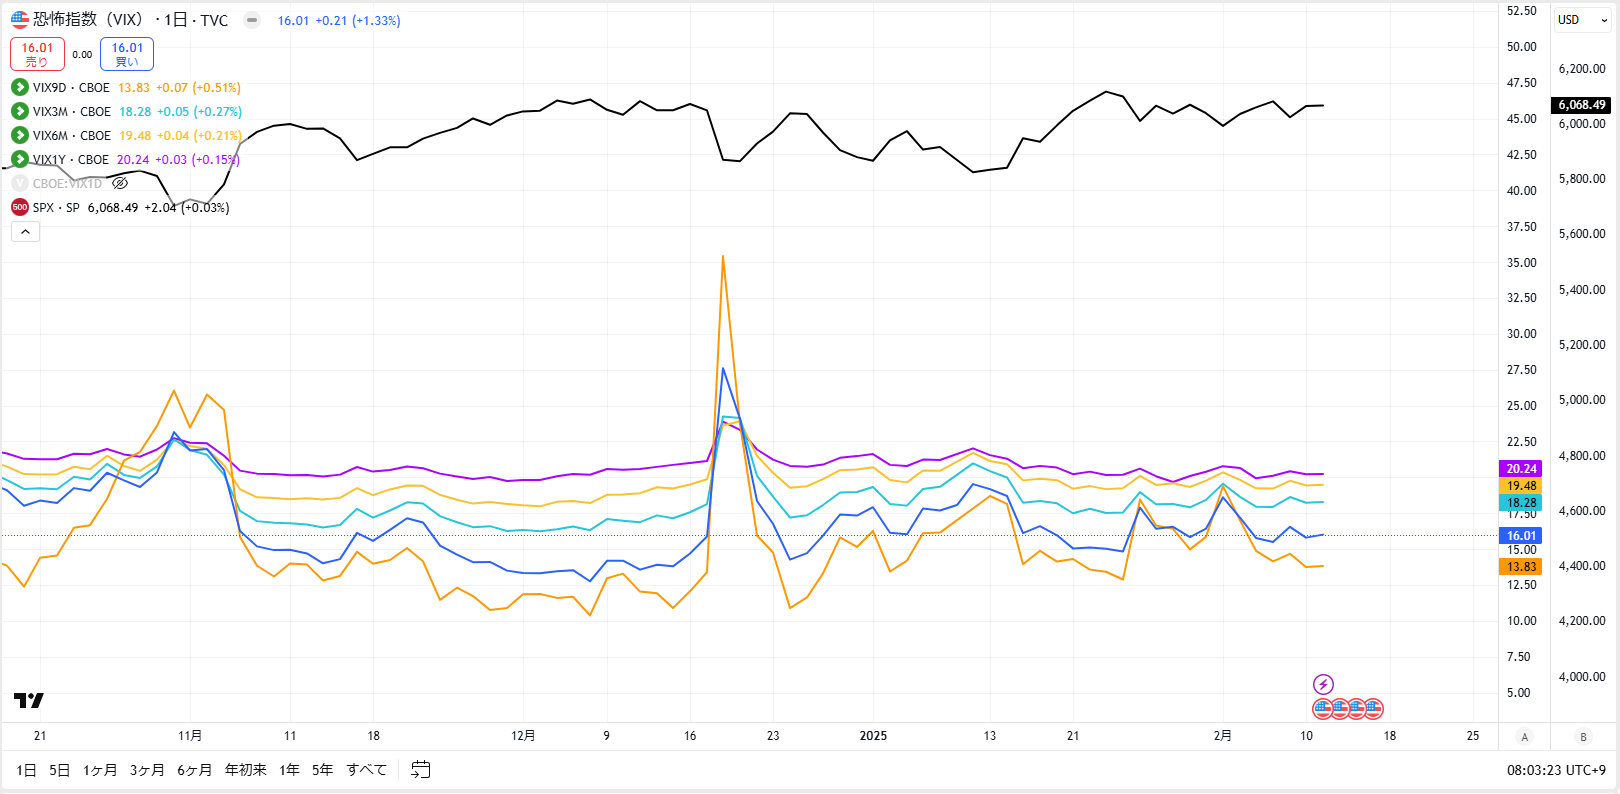The height and width of the screenshot is (794, 1620).
Task: Select the すべて time range
Action: click(x=366, y=770)
